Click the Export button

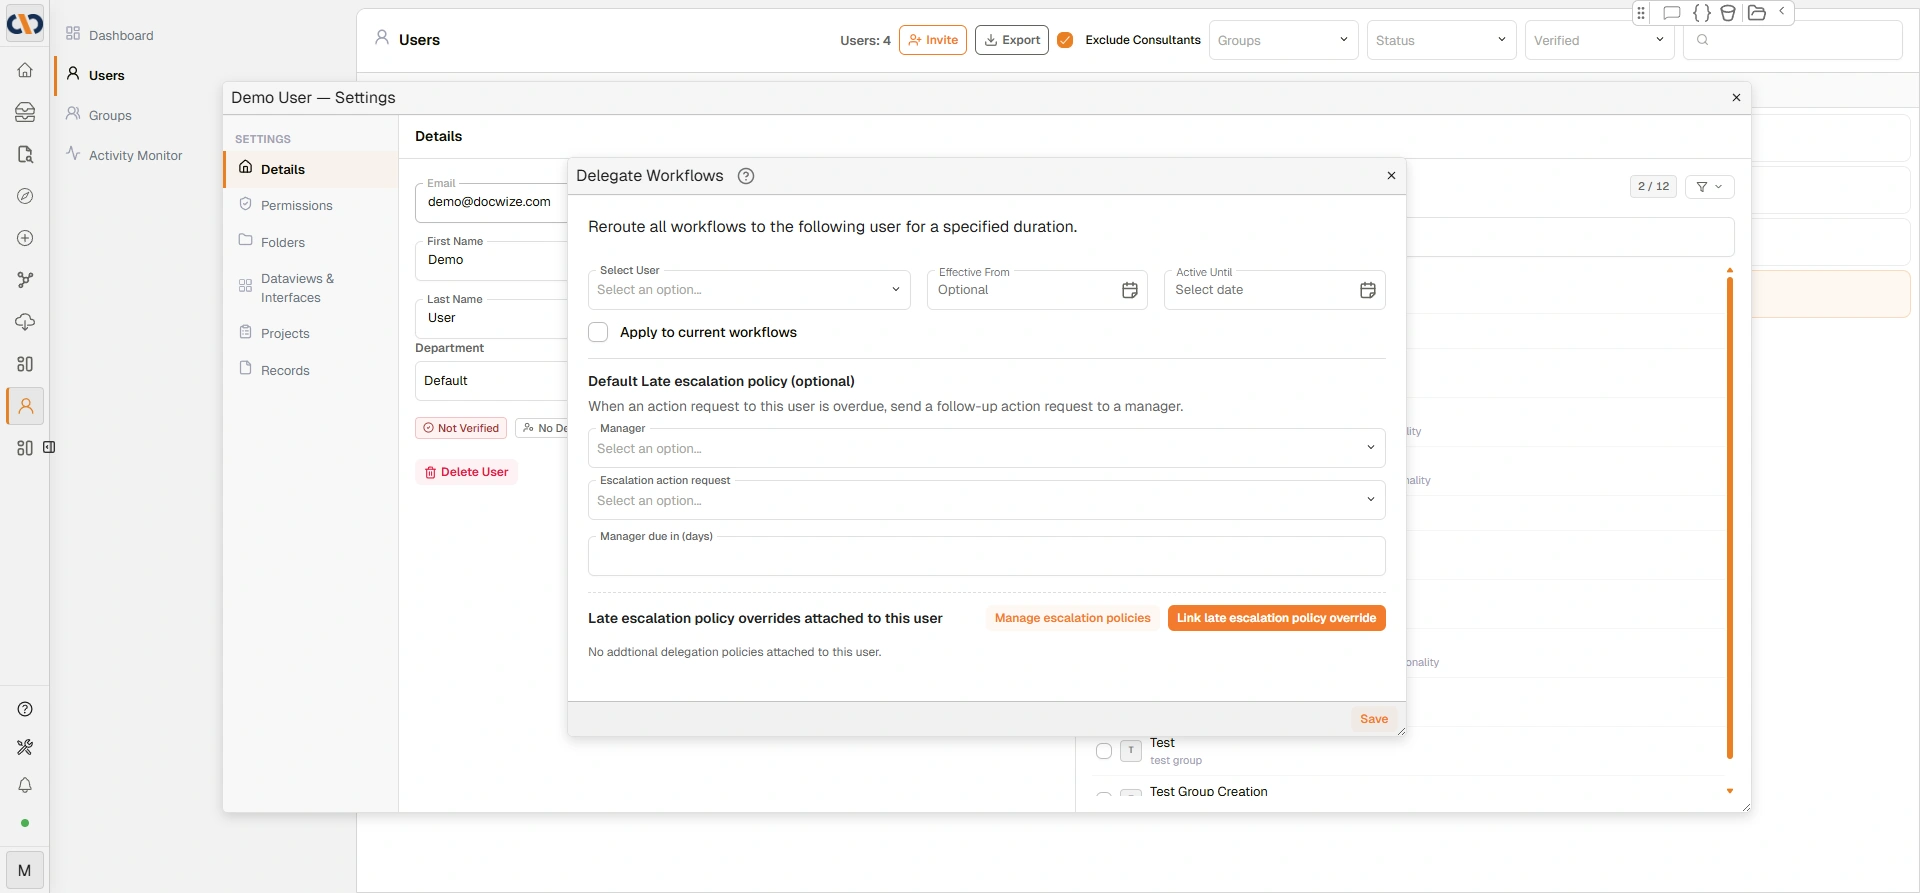coord(1012,40)
